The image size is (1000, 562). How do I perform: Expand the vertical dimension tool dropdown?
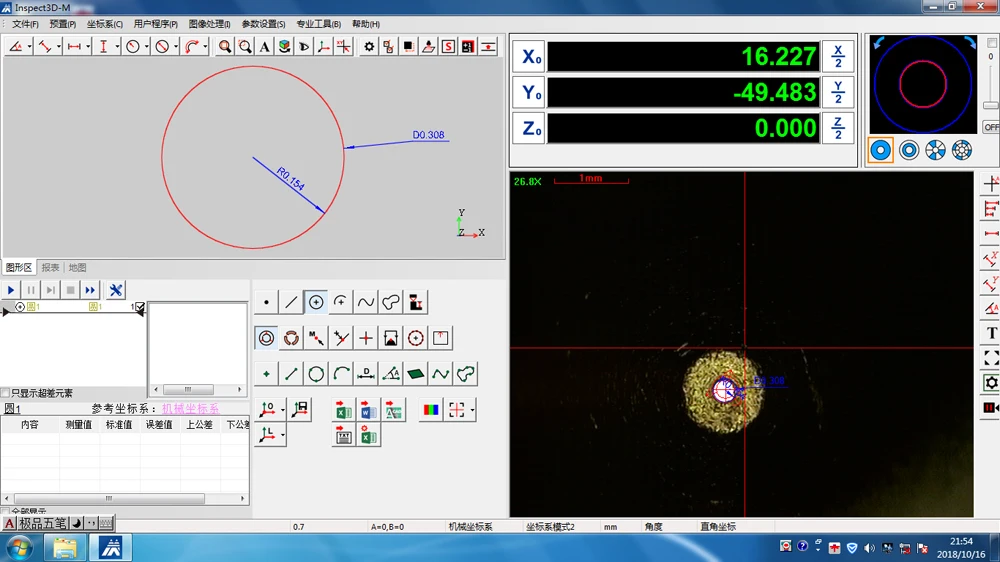coord(117,47)
